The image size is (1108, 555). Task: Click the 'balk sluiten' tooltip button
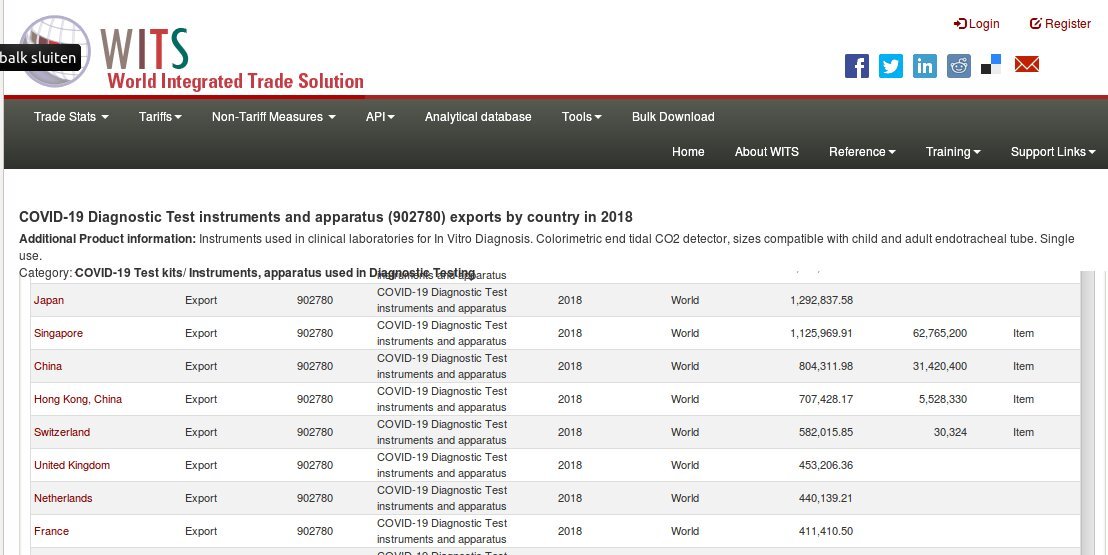[40, 57]
